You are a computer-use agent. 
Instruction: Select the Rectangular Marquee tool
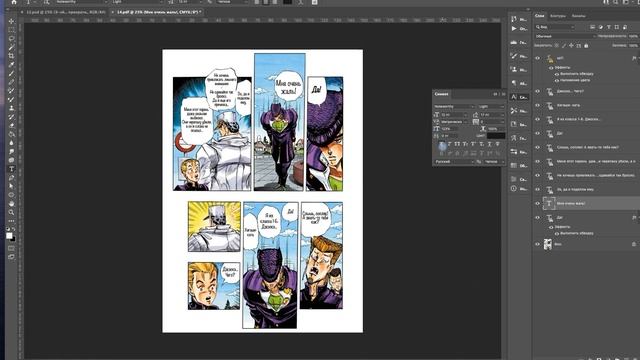(11, 30)
